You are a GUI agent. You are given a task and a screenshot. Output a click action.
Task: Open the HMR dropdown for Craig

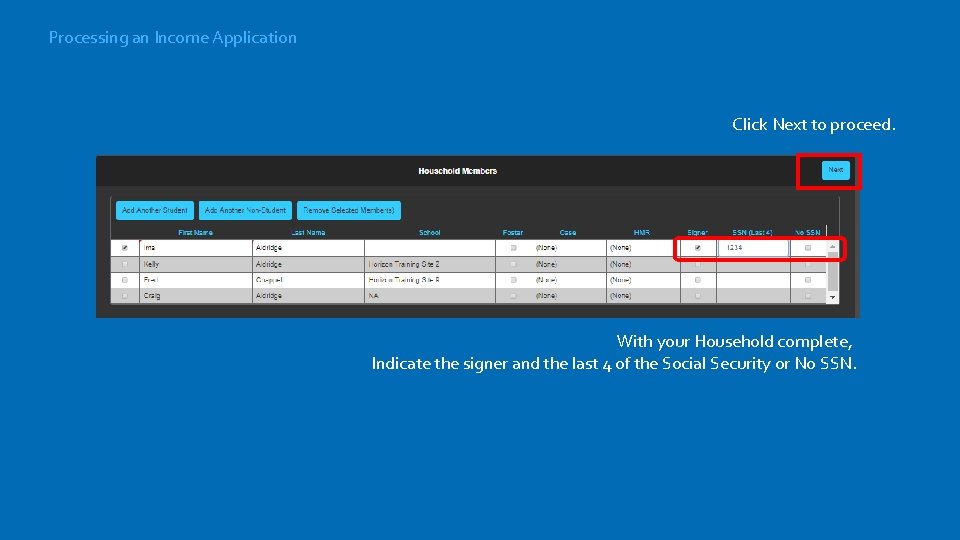pos(643,296)
